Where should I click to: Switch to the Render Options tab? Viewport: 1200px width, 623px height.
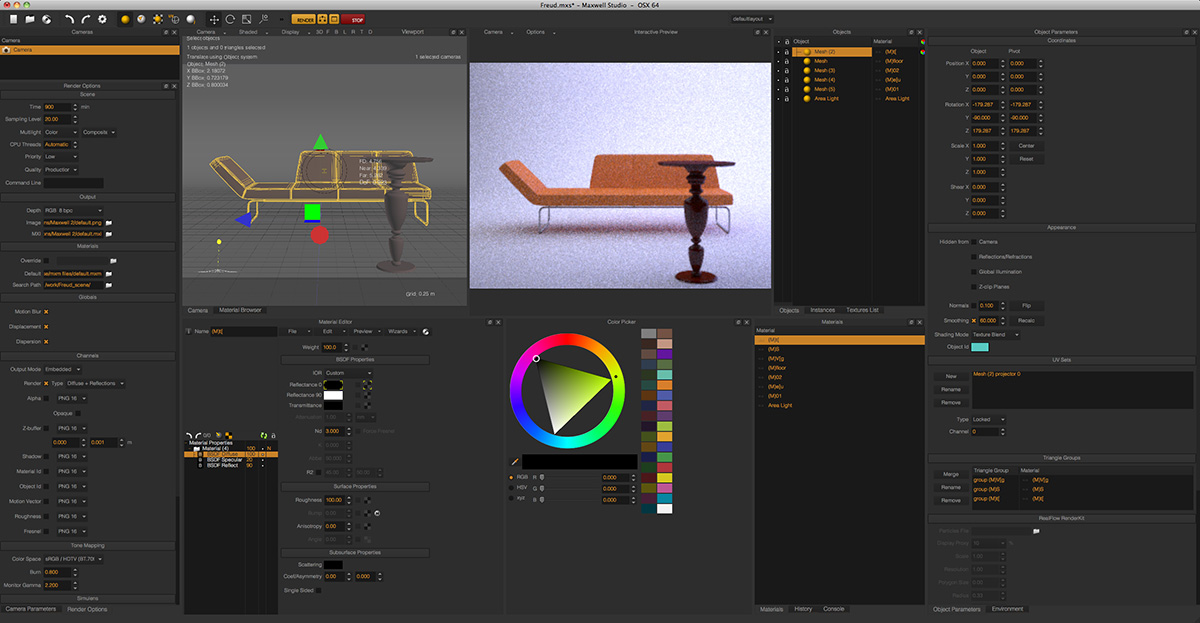click(87, 609)
